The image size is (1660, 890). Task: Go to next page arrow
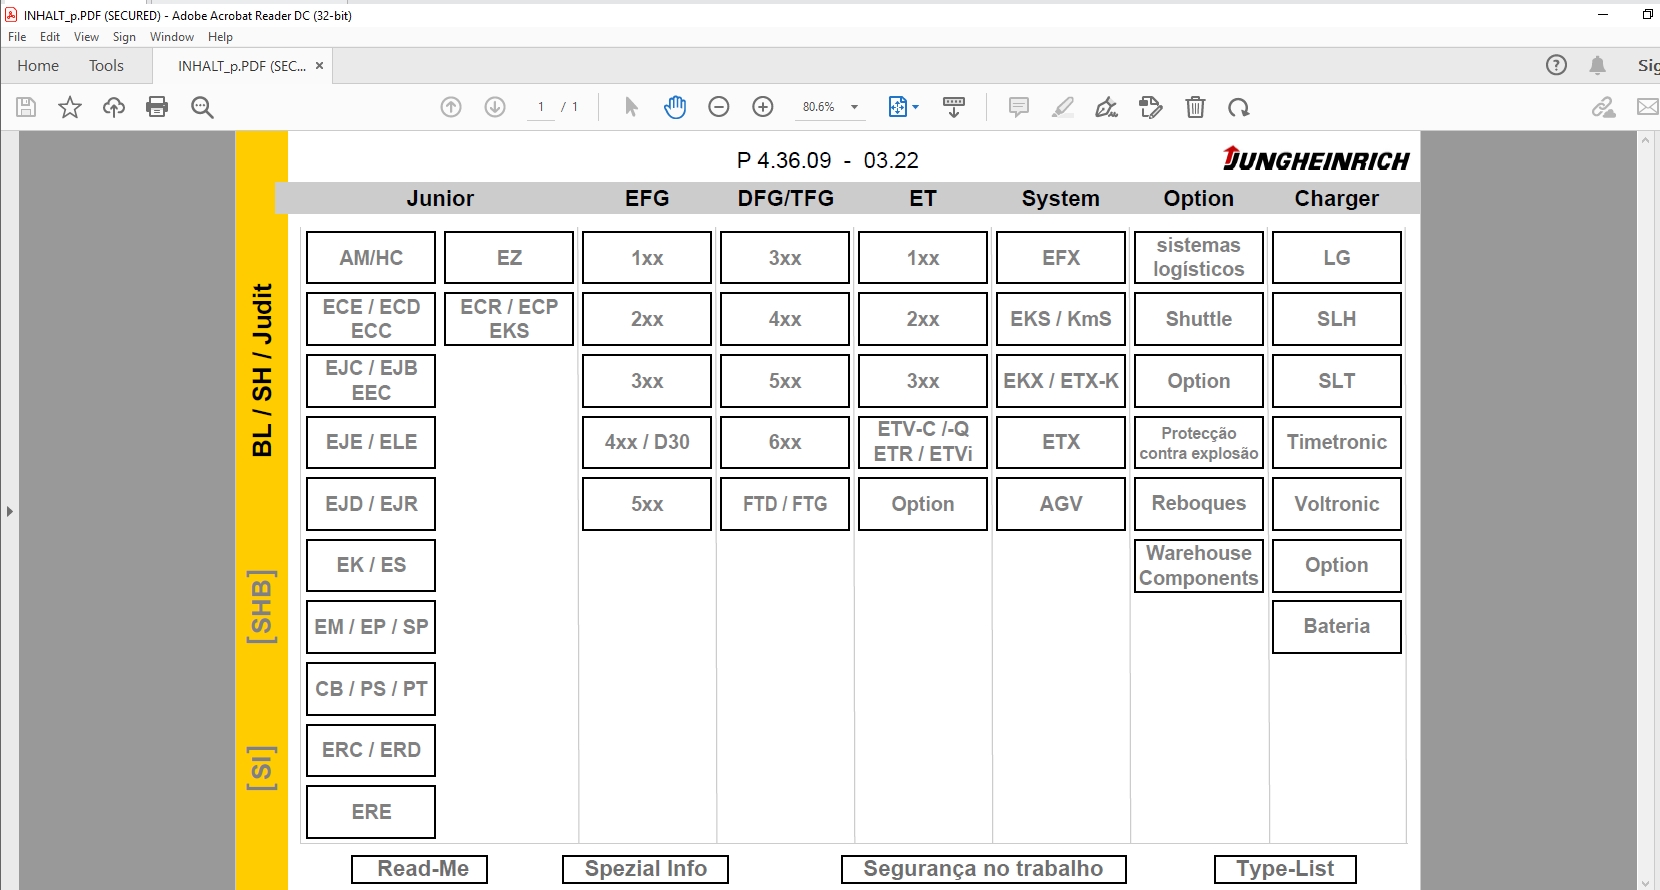tap(495, 107)
